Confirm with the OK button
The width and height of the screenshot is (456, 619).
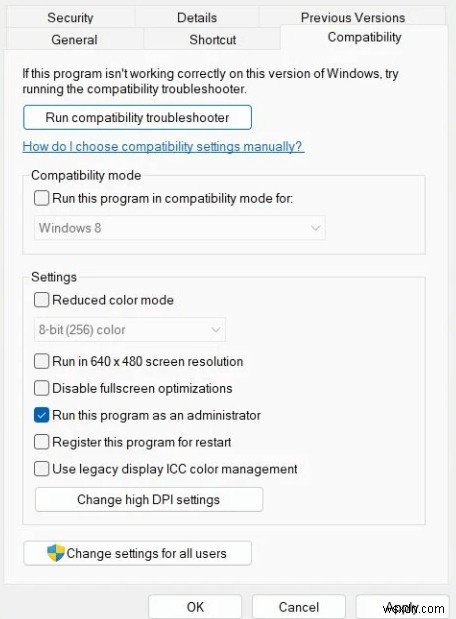[195, 607]
